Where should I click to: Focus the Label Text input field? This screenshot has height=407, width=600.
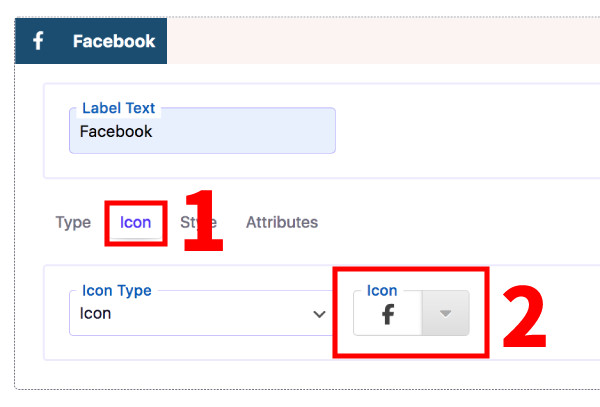point(202,131)
